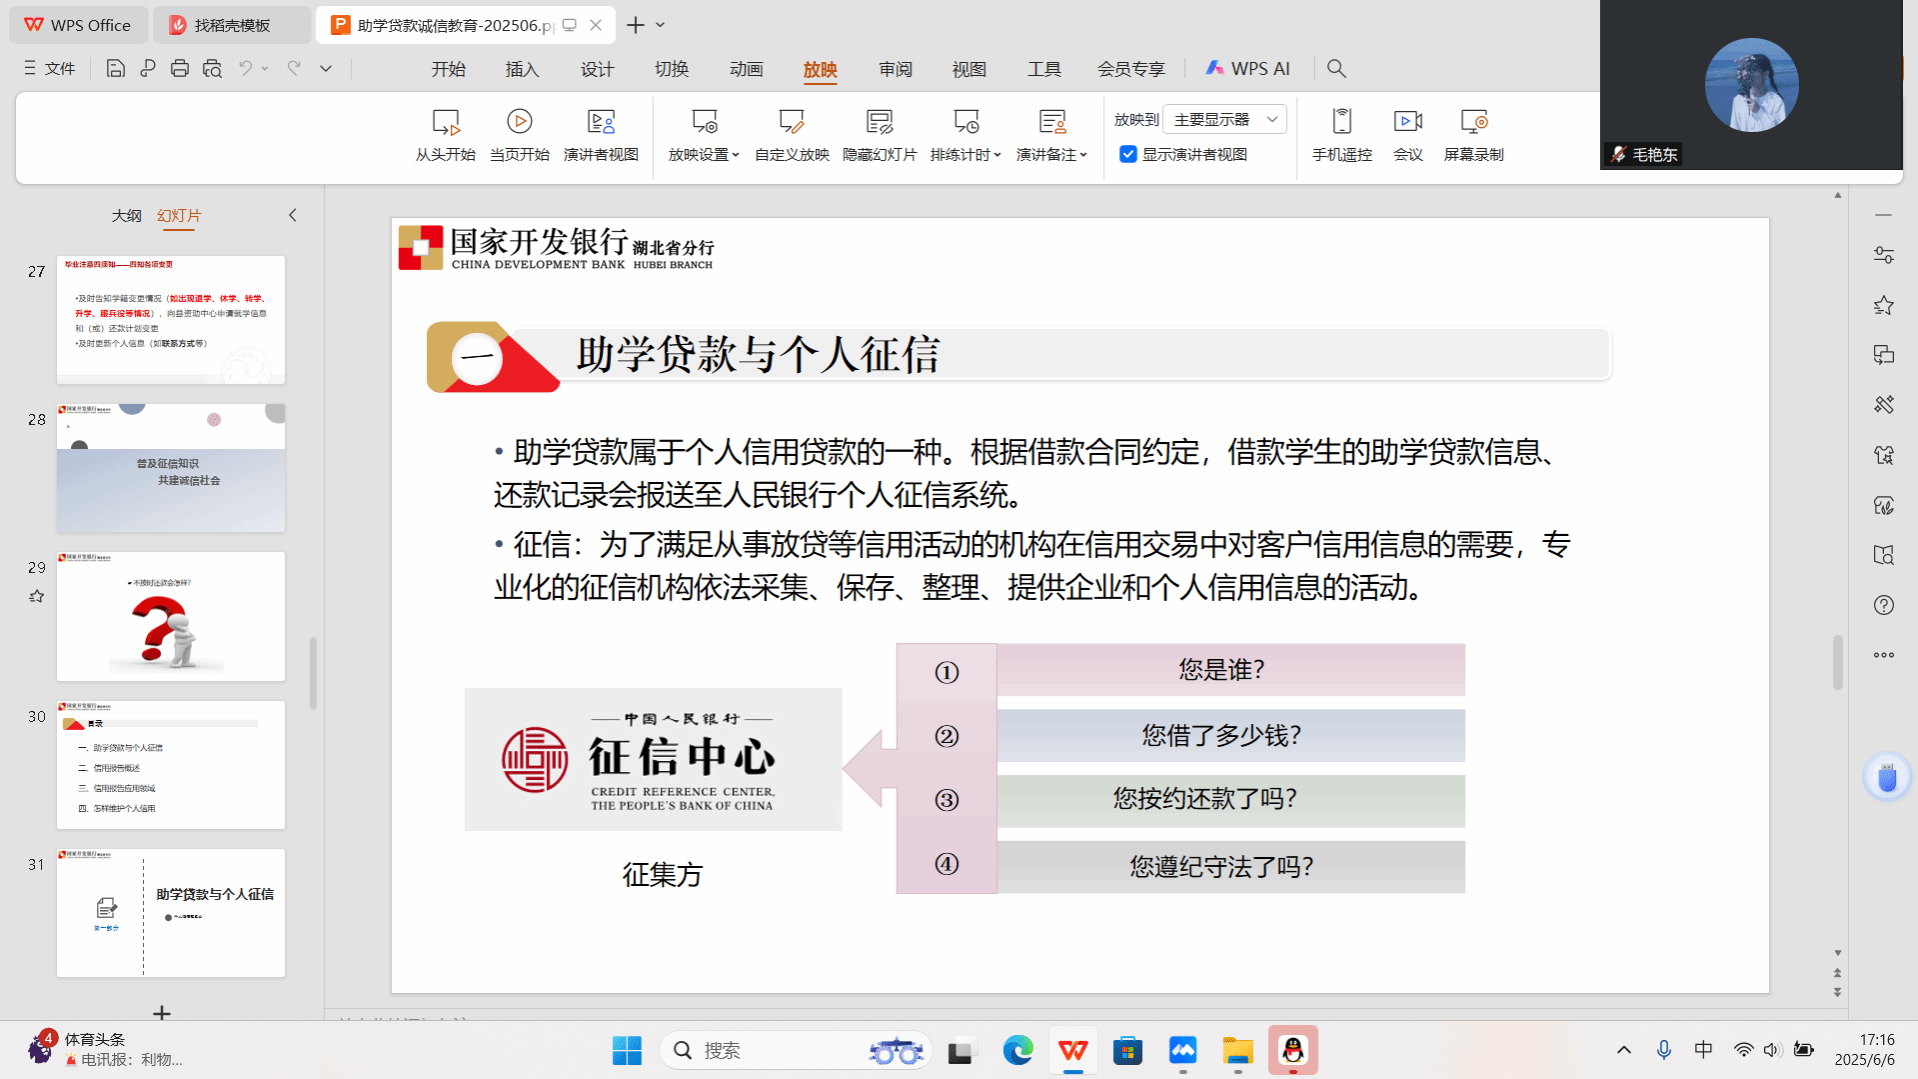Open phone remote control (手机遥控)
The image size is (1918, 1079).
point(1341,134)
